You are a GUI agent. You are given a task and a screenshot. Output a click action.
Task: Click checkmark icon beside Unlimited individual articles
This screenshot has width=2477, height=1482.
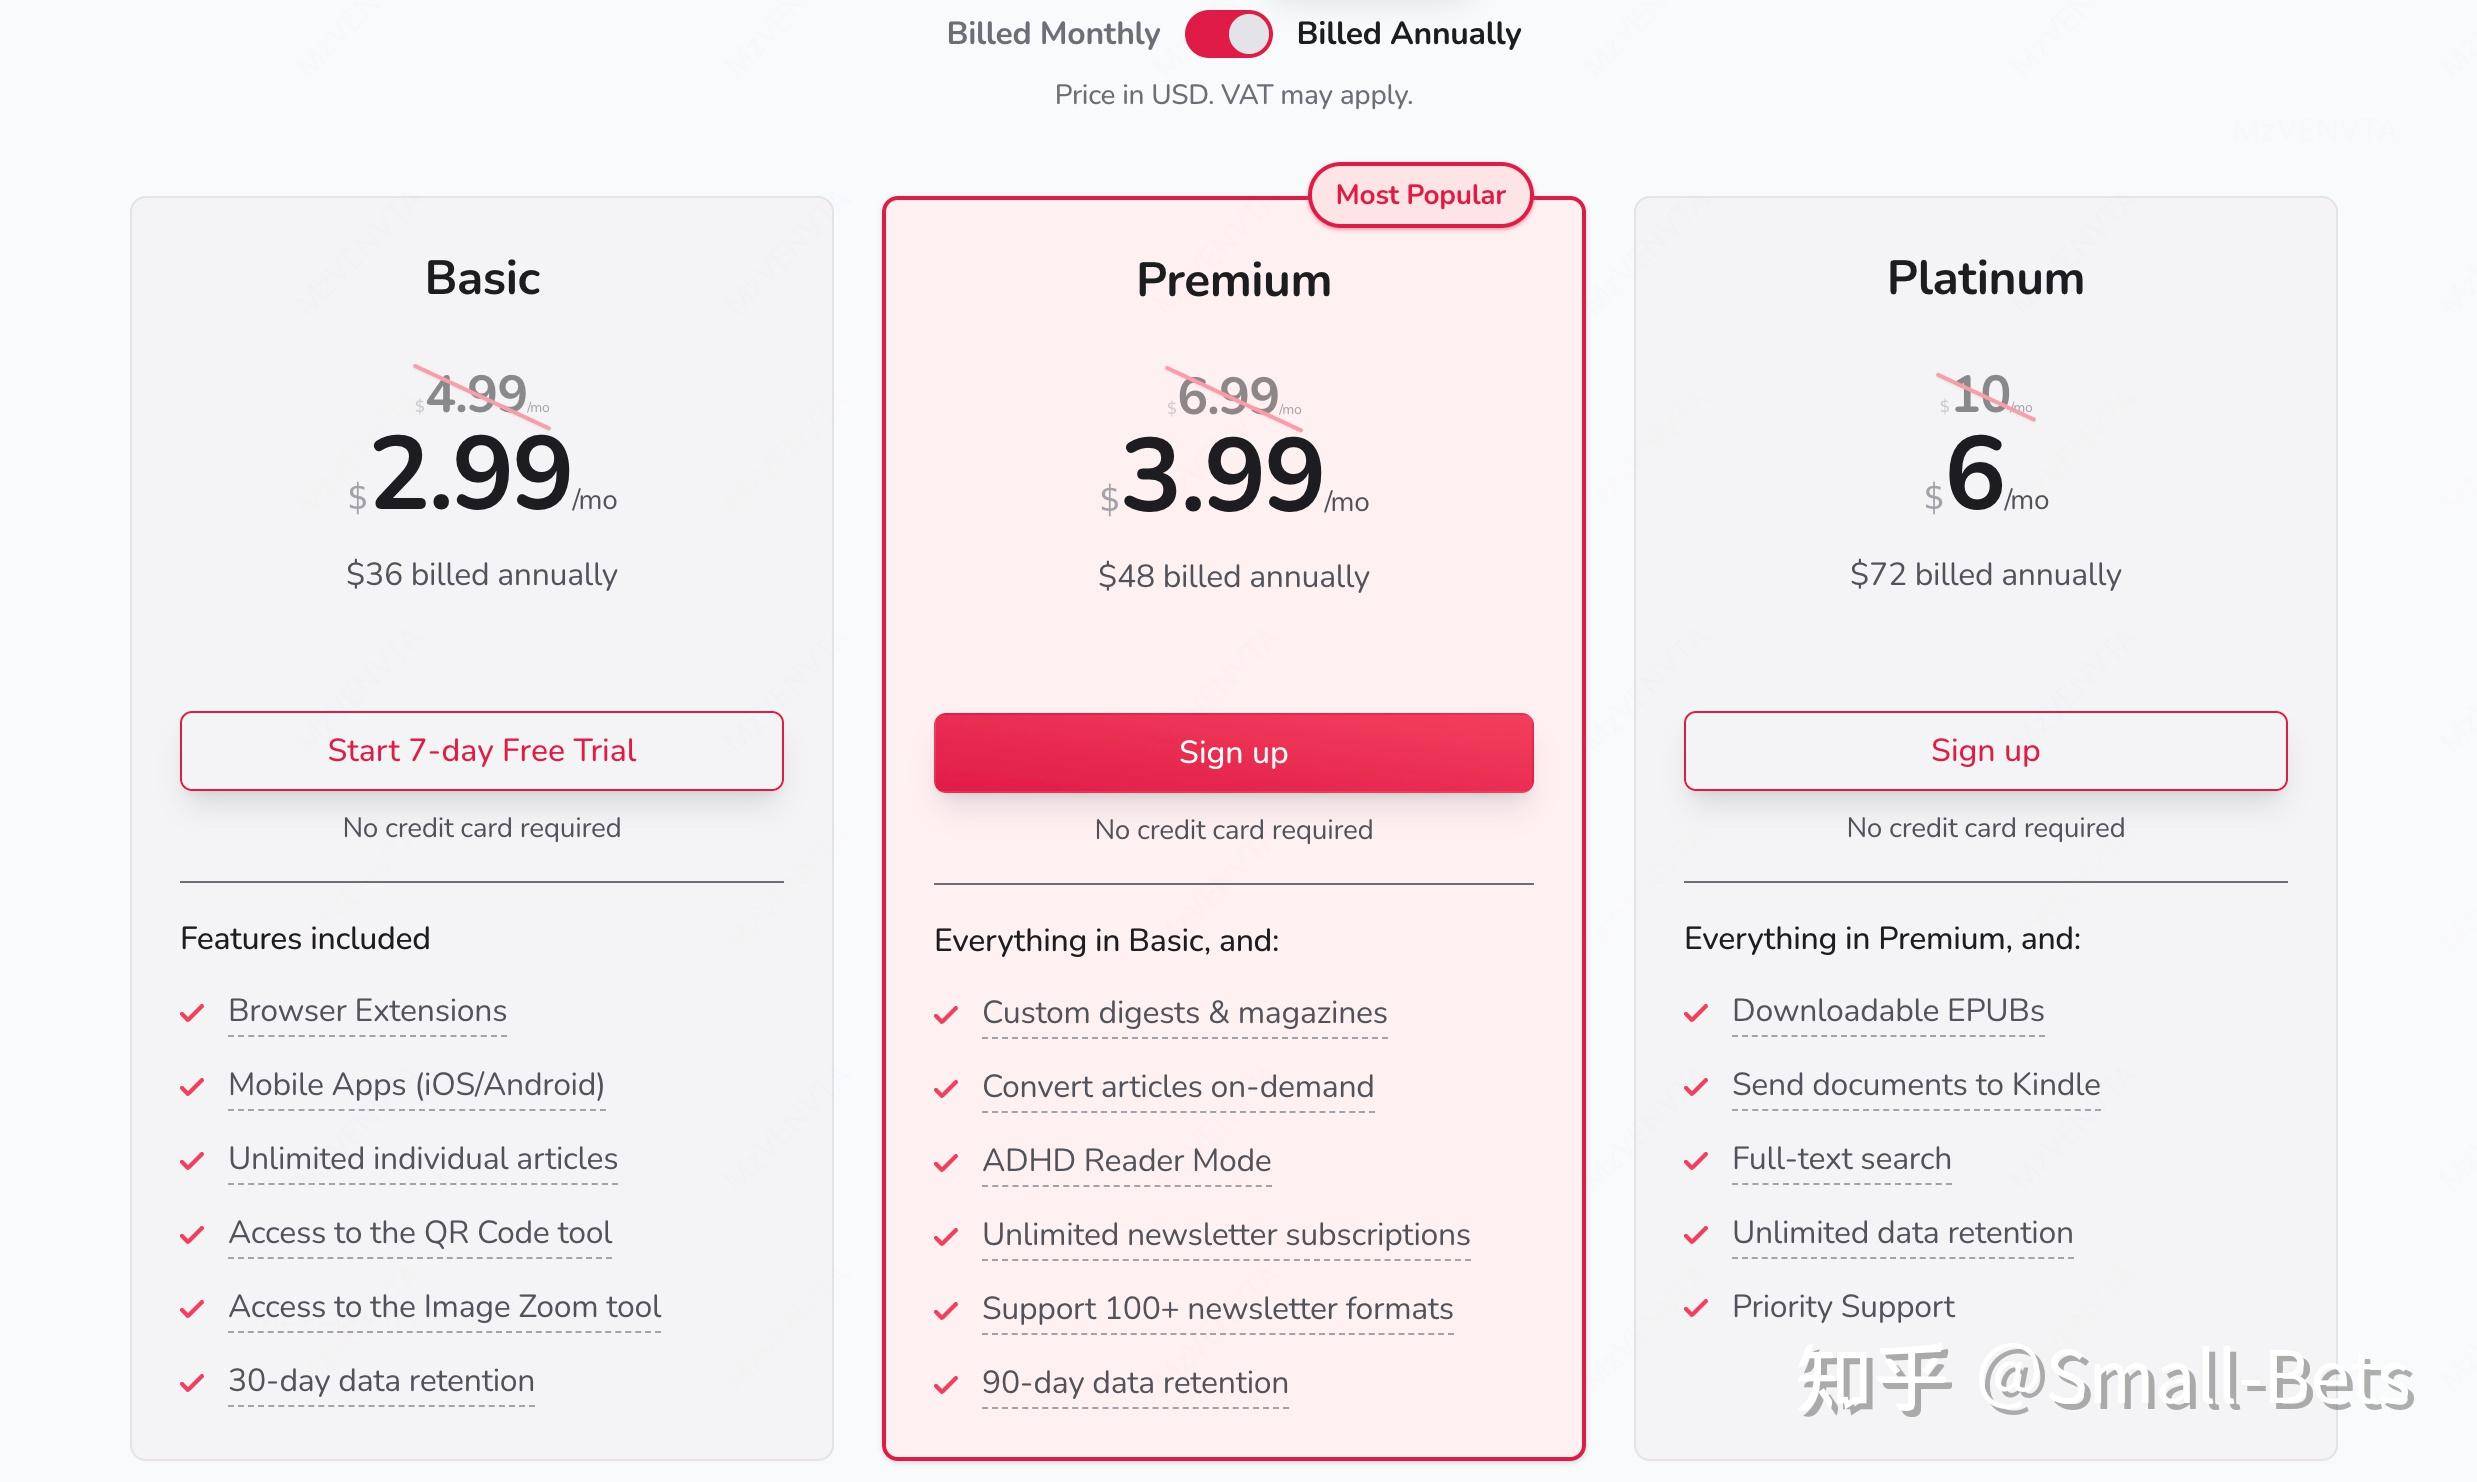(x=192, y=1161)
